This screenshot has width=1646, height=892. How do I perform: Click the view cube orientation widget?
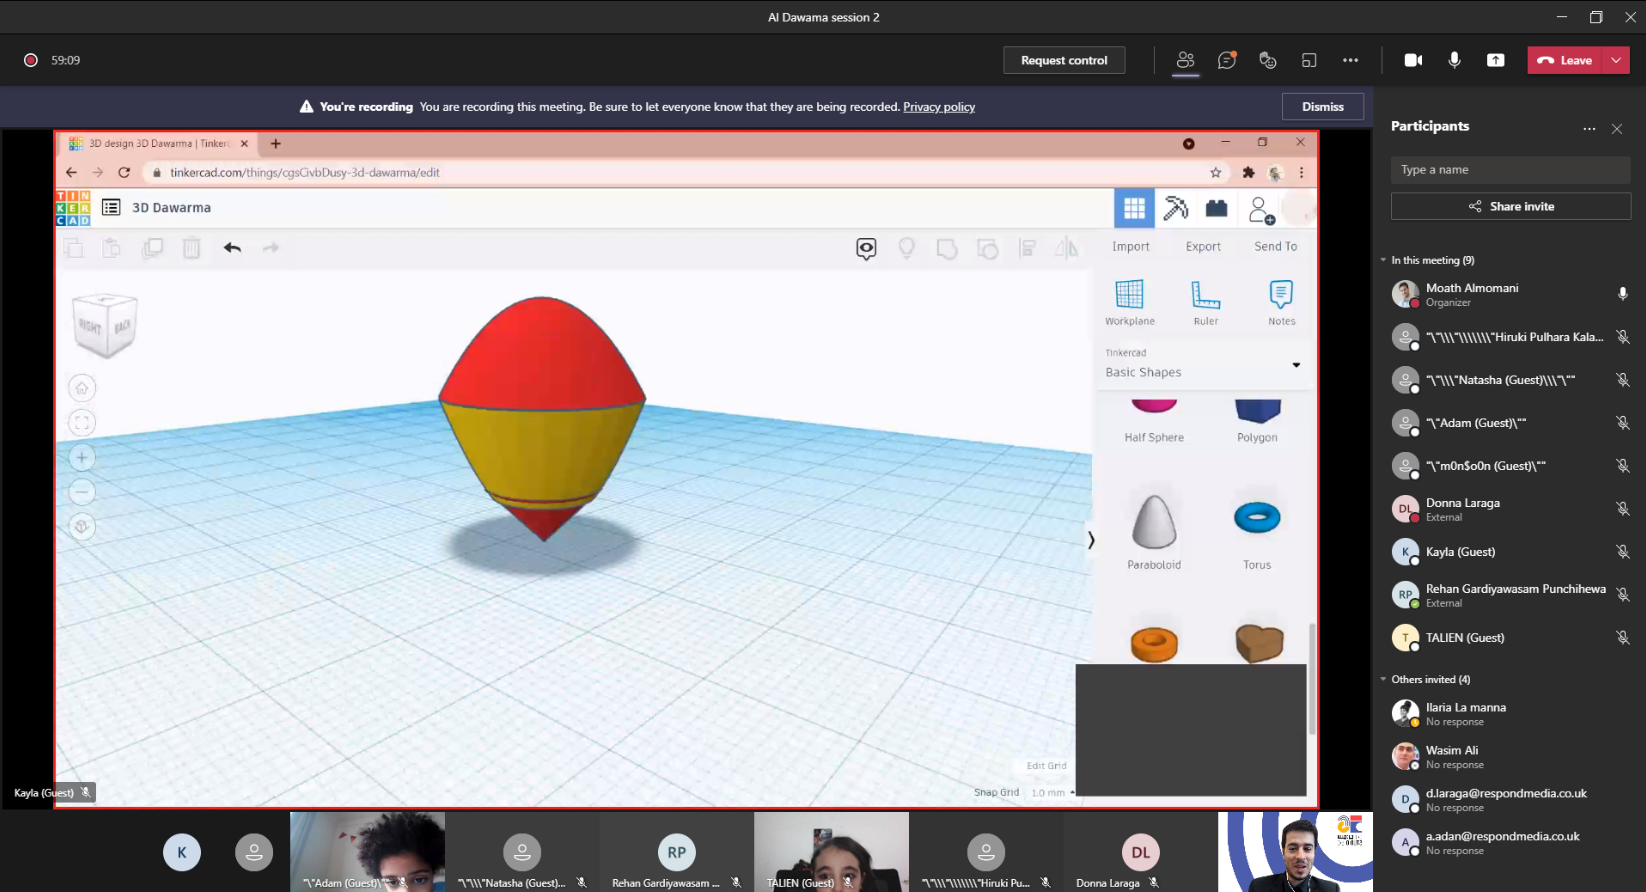(105, 325)
